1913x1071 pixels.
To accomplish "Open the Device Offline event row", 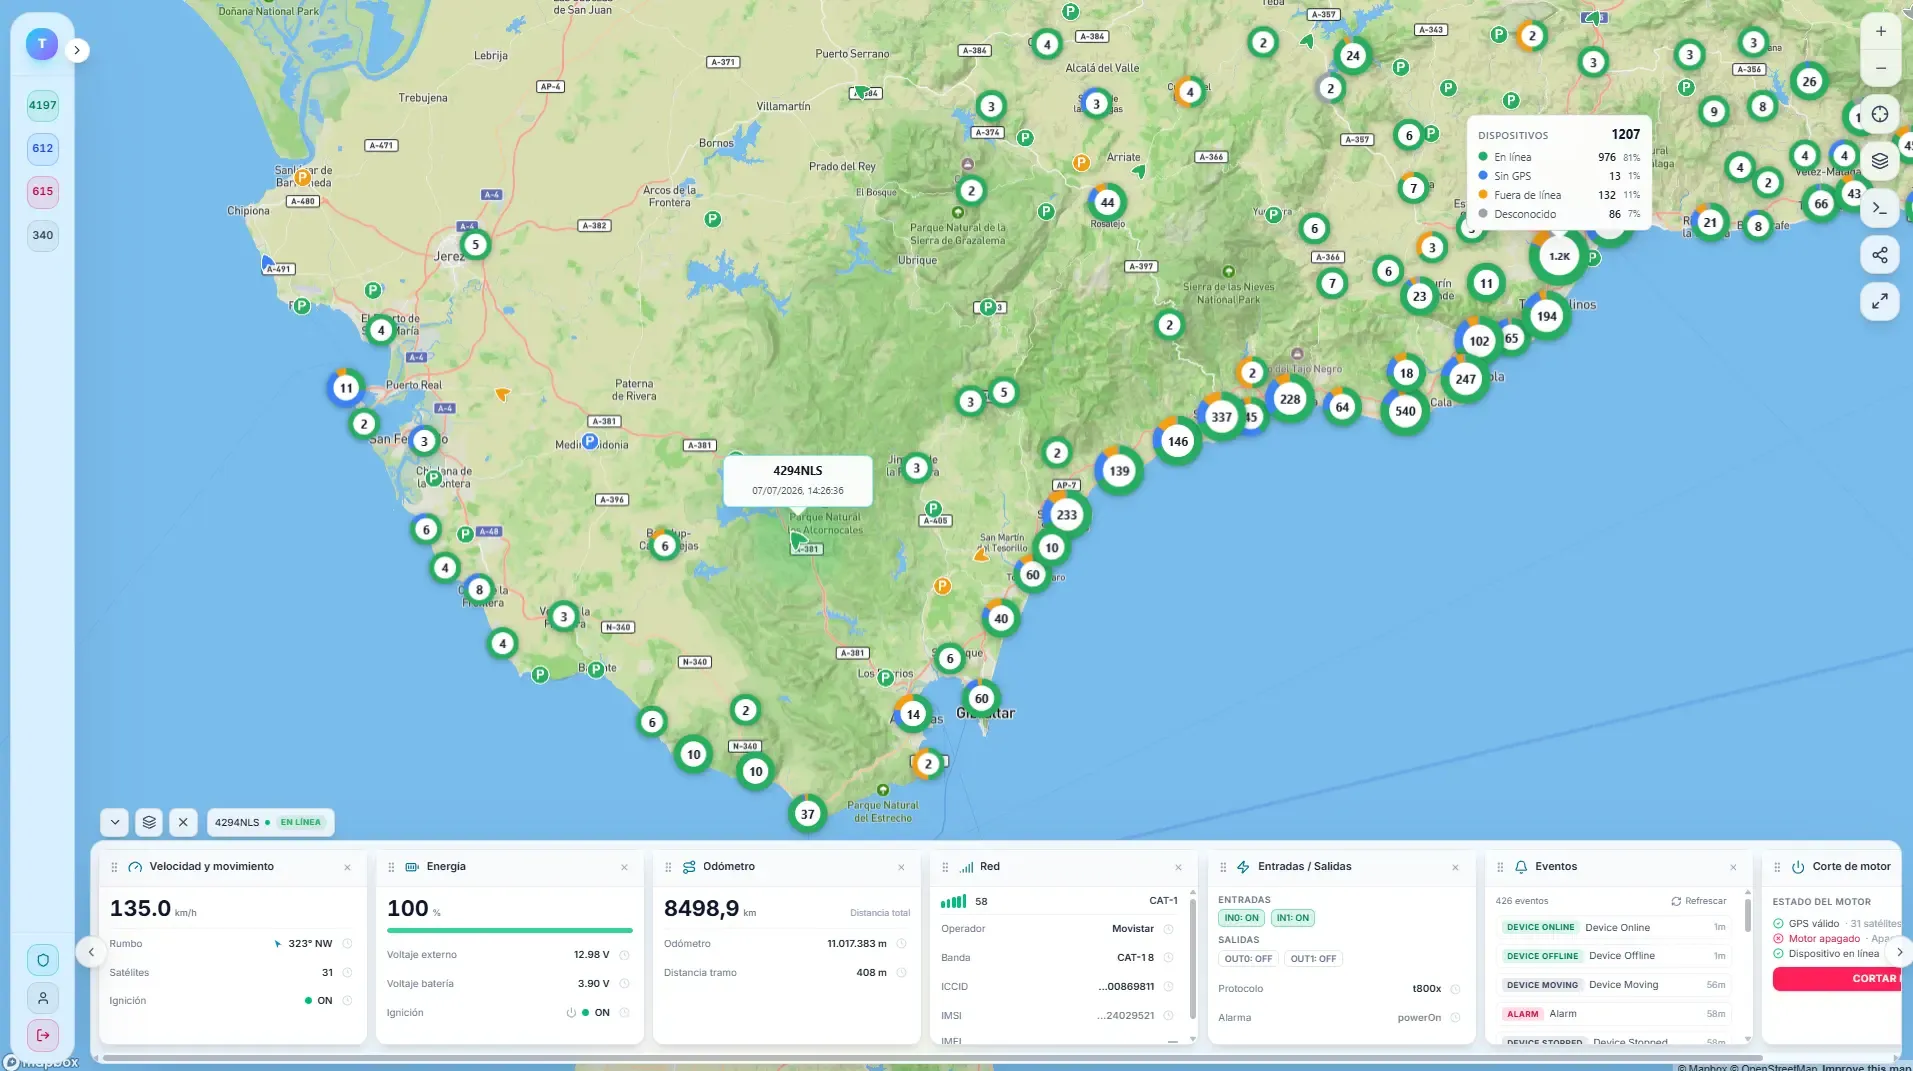I will coord(1614,956).
